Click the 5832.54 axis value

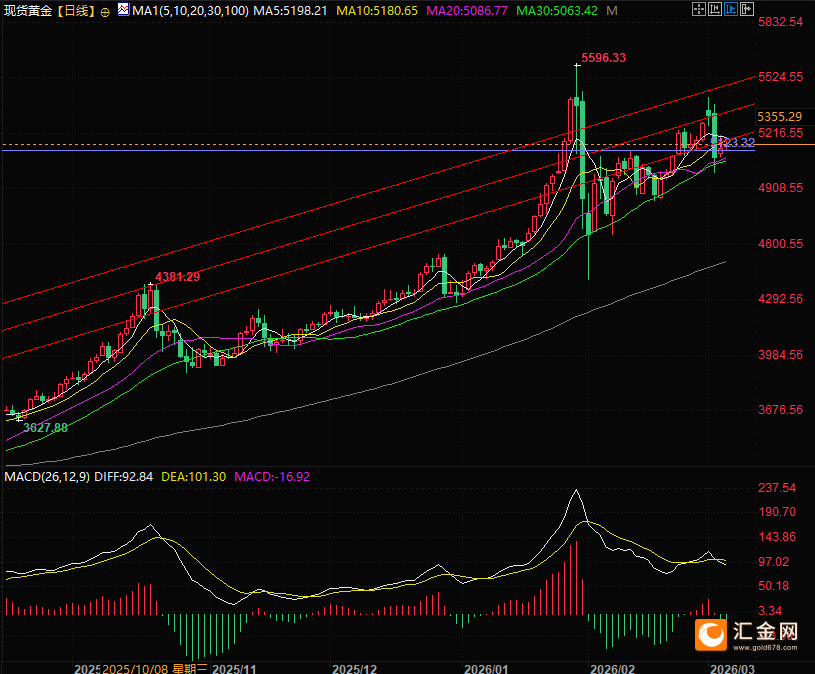coord(781,22)
